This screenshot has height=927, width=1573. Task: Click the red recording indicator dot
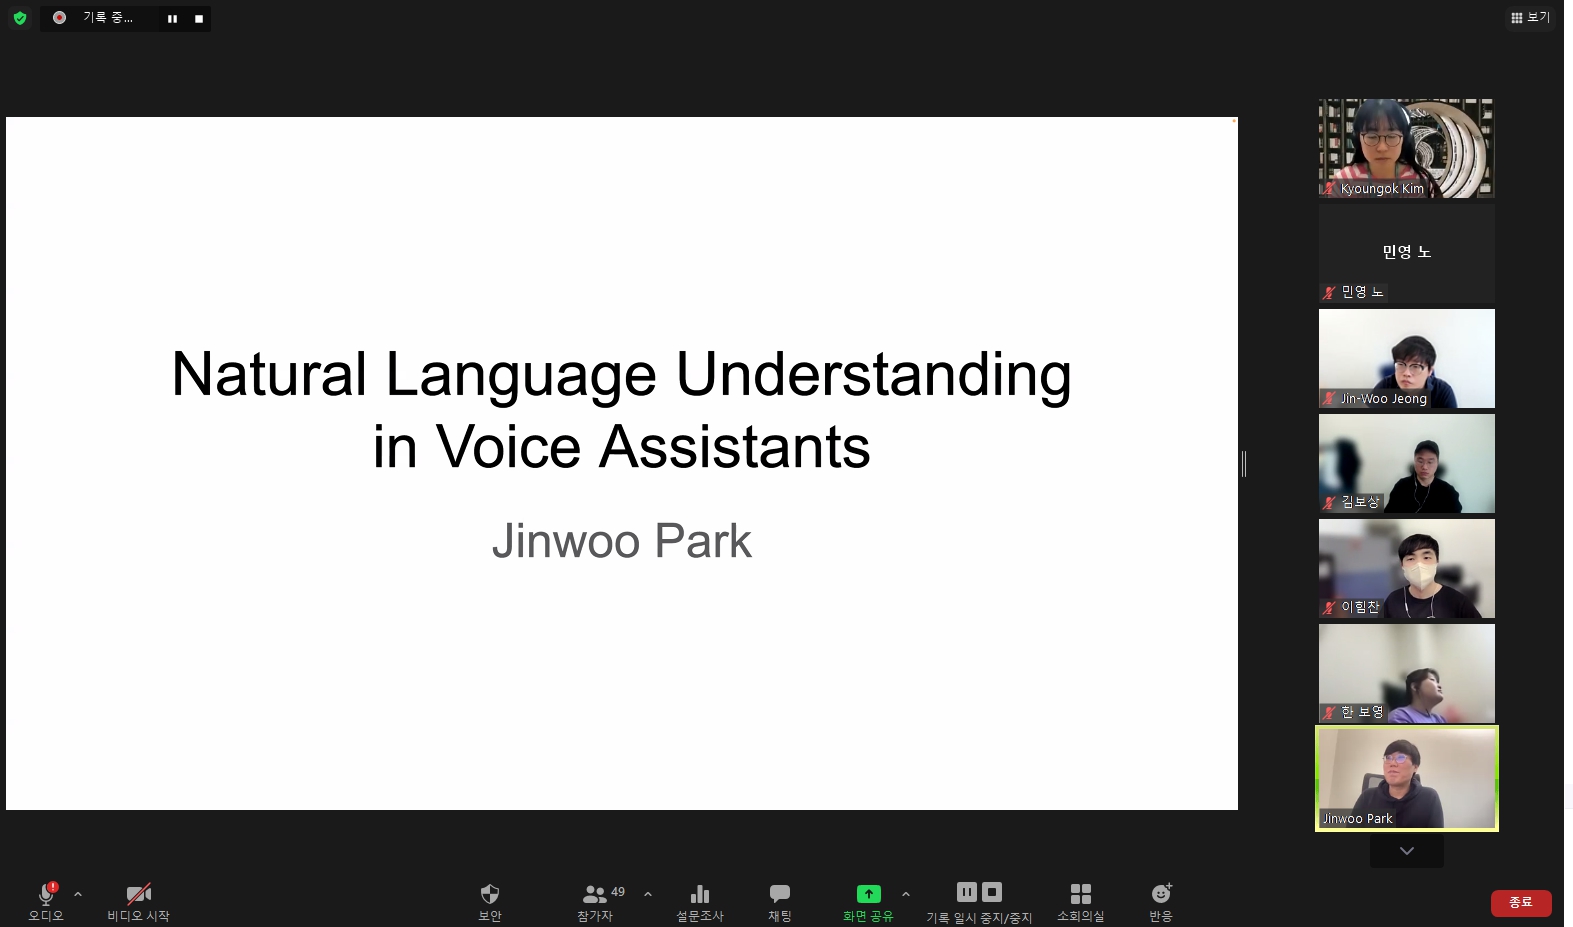[60, 18]
